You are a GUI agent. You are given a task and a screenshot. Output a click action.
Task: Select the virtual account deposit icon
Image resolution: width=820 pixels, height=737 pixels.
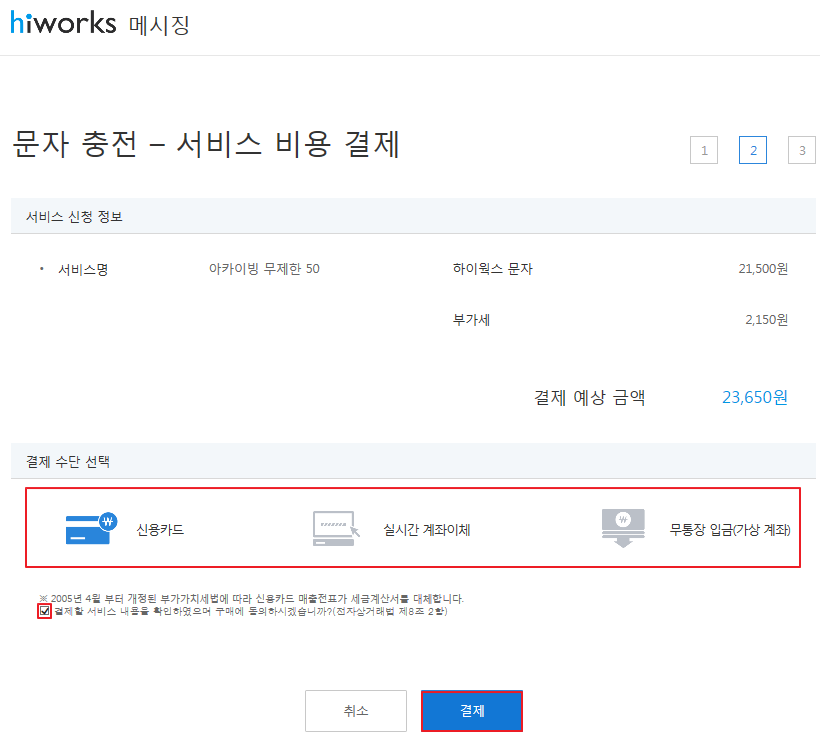[x=623, y=528]
